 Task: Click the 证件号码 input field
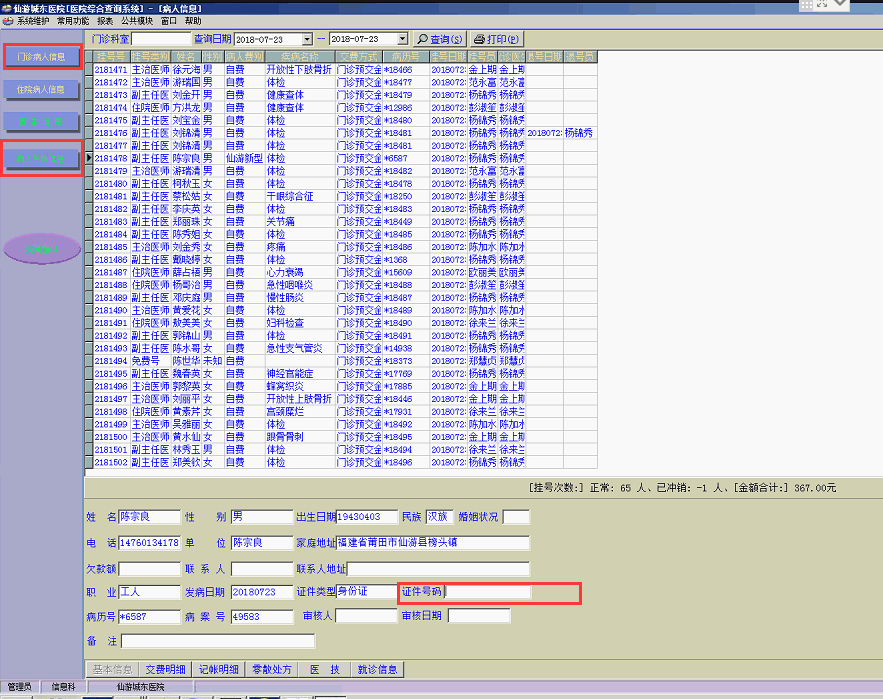(x=488, y=591)
